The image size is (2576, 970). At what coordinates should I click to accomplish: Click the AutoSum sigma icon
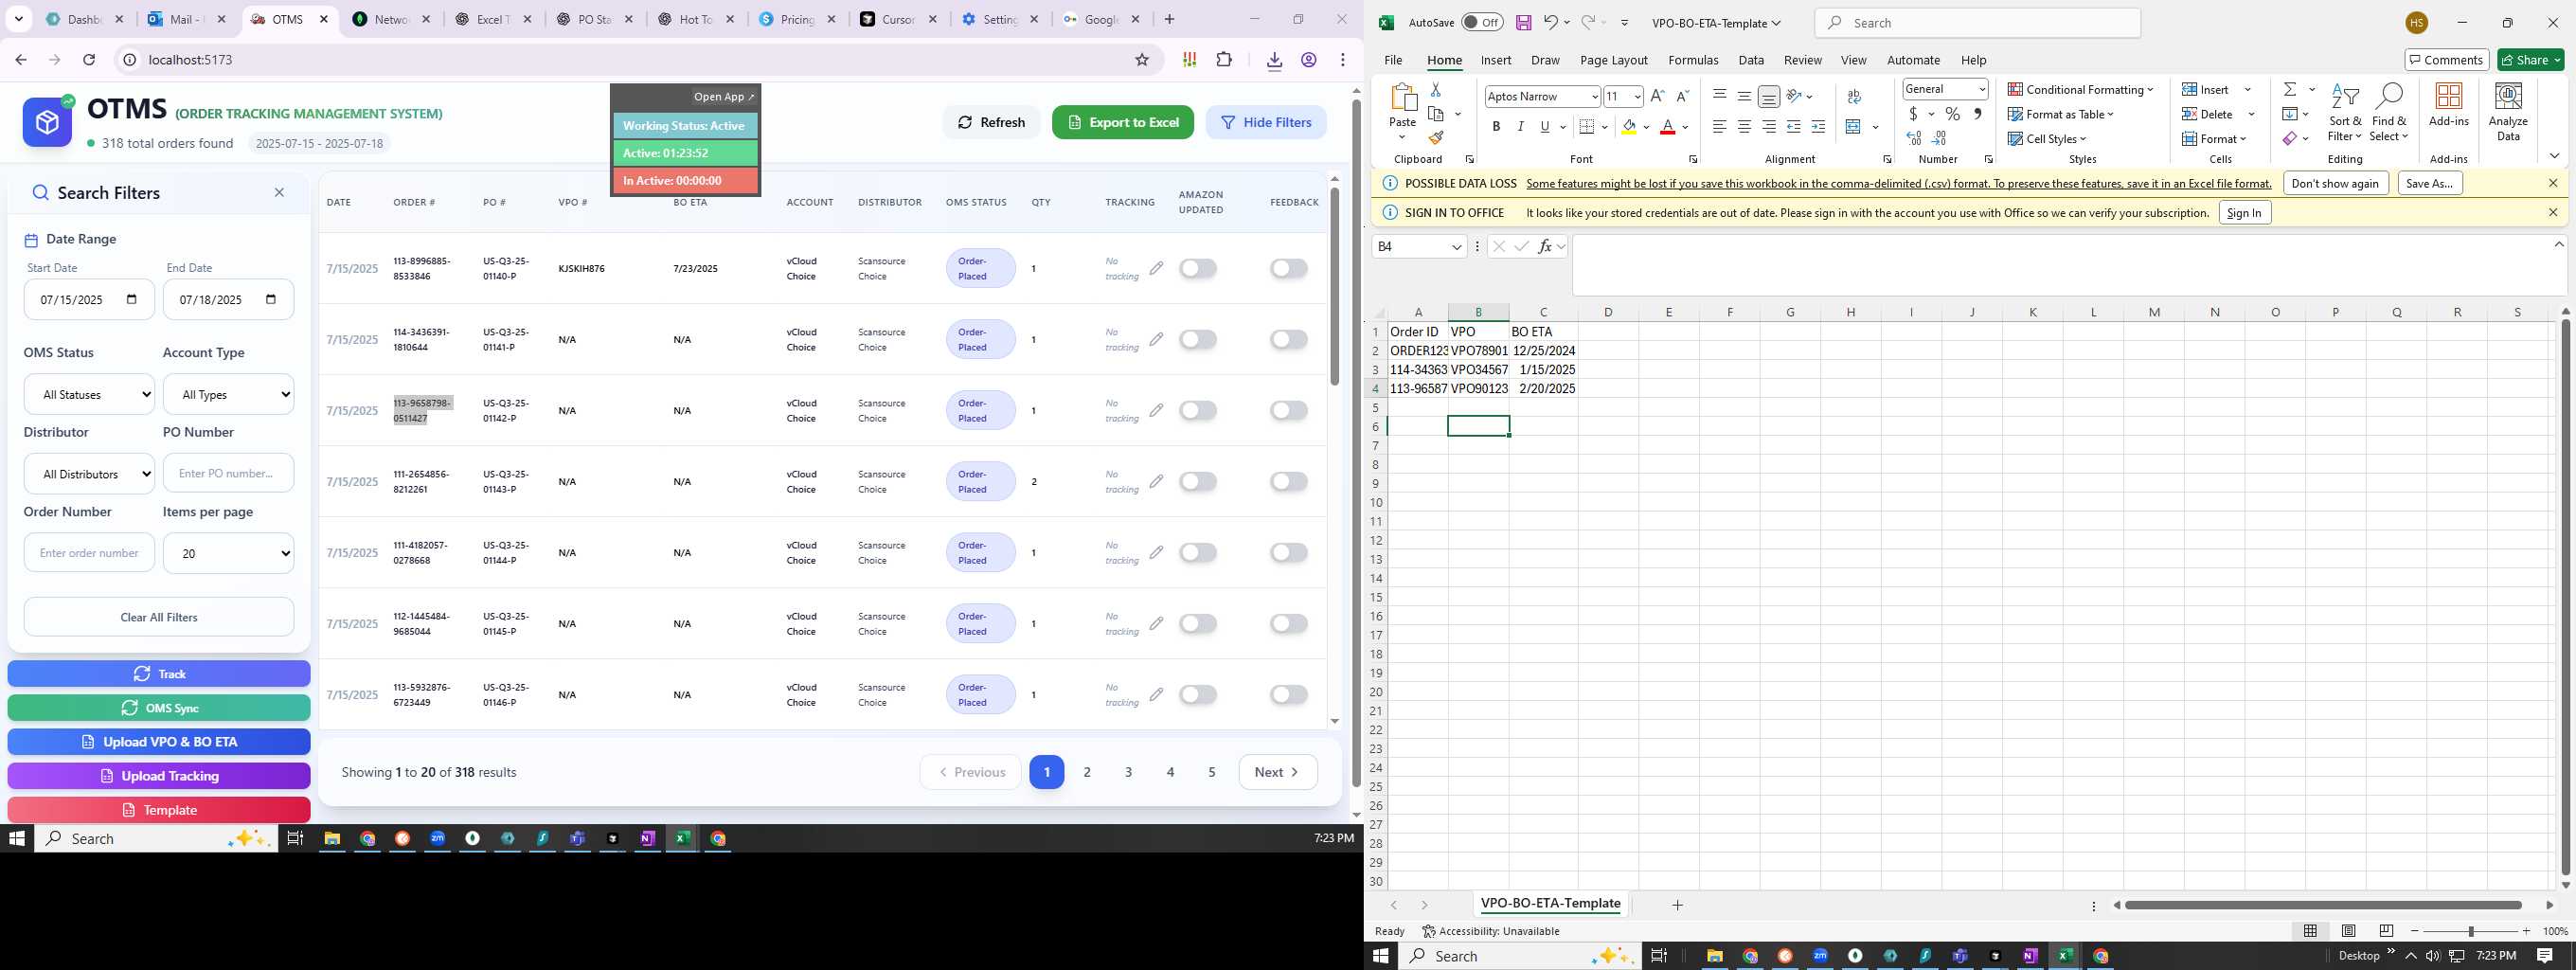click(2289, 89)
